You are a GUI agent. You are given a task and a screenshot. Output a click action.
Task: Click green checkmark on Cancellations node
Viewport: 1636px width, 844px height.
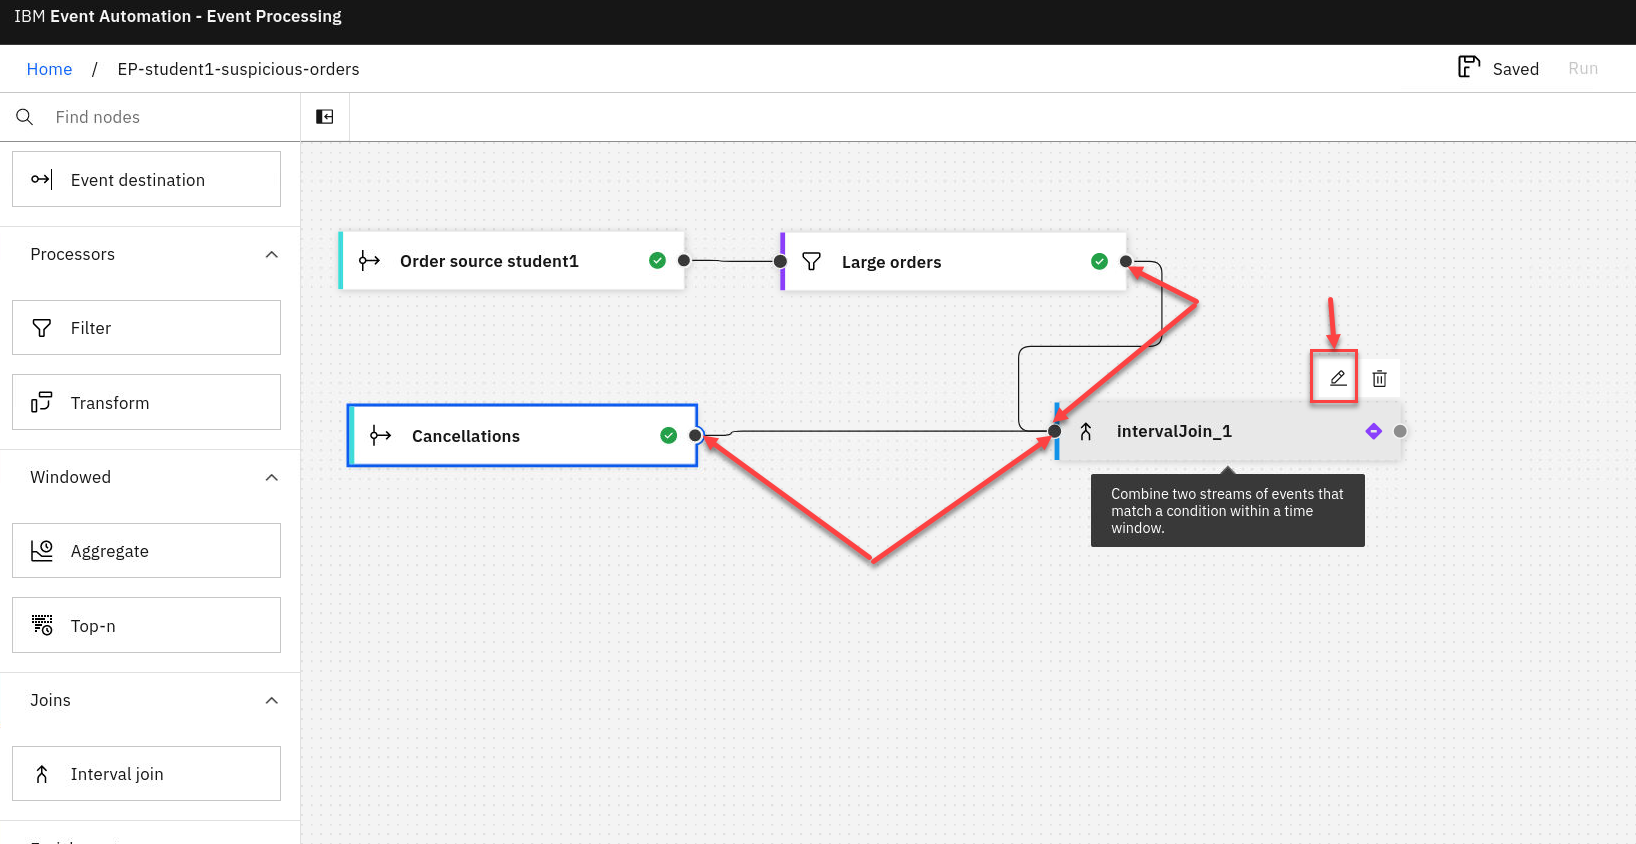click(x=668, y=435)
